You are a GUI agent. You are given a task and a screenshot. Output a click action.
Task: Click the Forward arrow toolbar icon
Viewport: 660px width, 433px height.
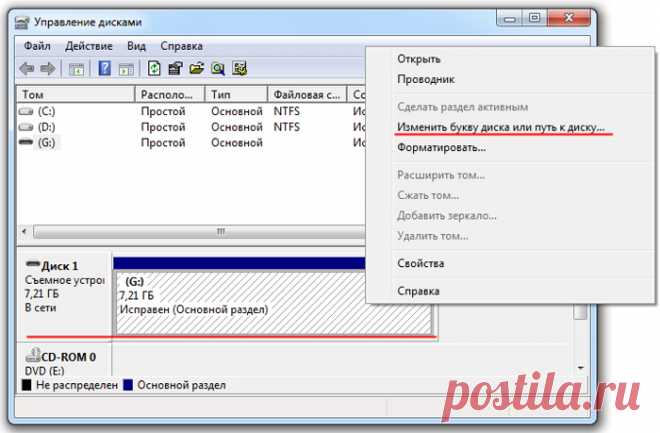point(48,68)
